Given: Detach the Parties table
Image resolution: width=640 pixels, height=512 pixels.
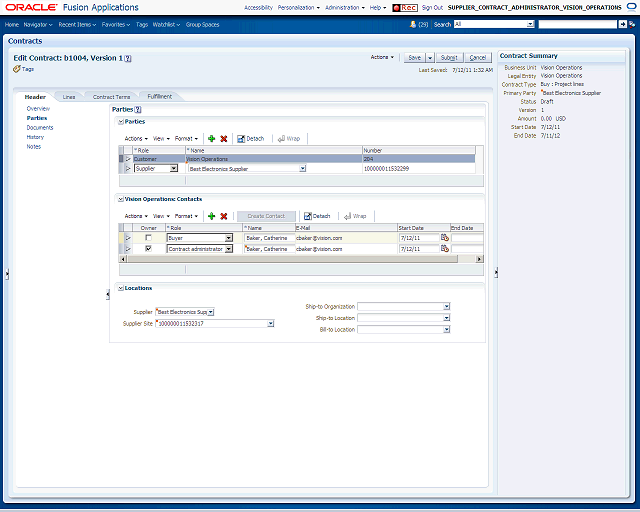Looking at the screenshot, I should [x=251, y=139].
